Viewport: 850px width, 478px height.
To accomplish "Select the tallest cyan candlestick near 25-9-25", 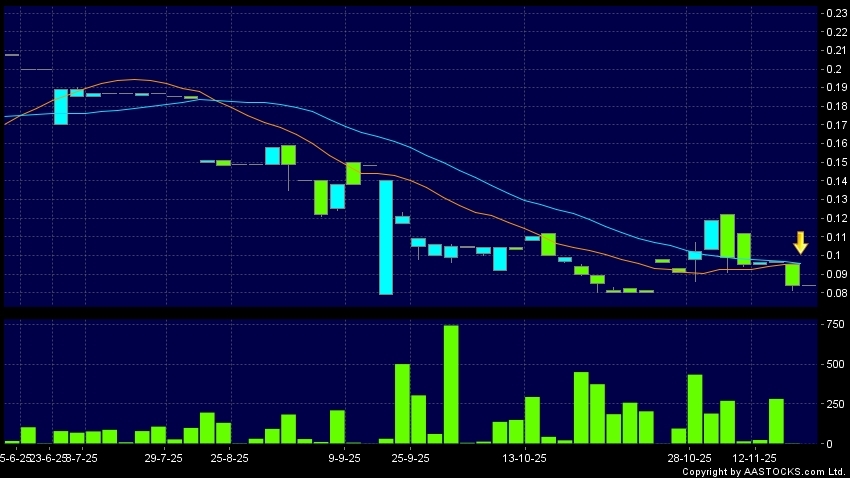I will point(385,237).
